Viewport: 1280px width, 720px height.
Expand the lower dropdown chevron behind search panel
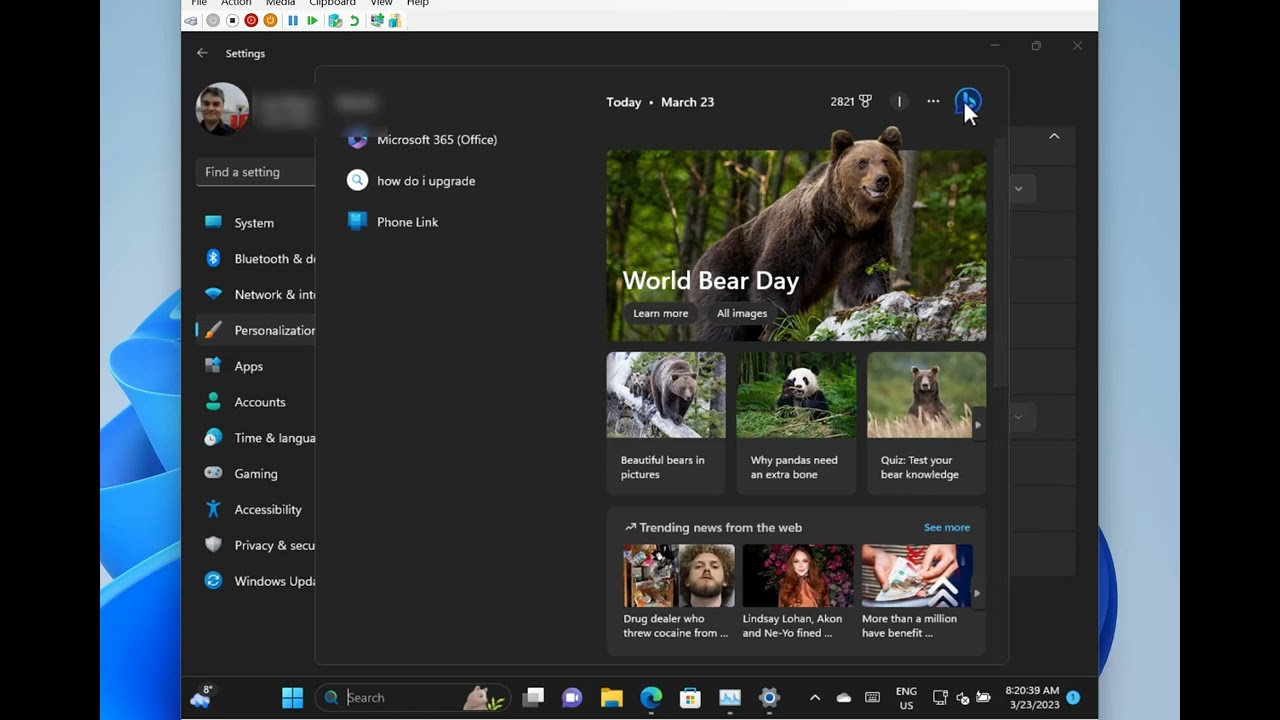[x=1018, y=417]
